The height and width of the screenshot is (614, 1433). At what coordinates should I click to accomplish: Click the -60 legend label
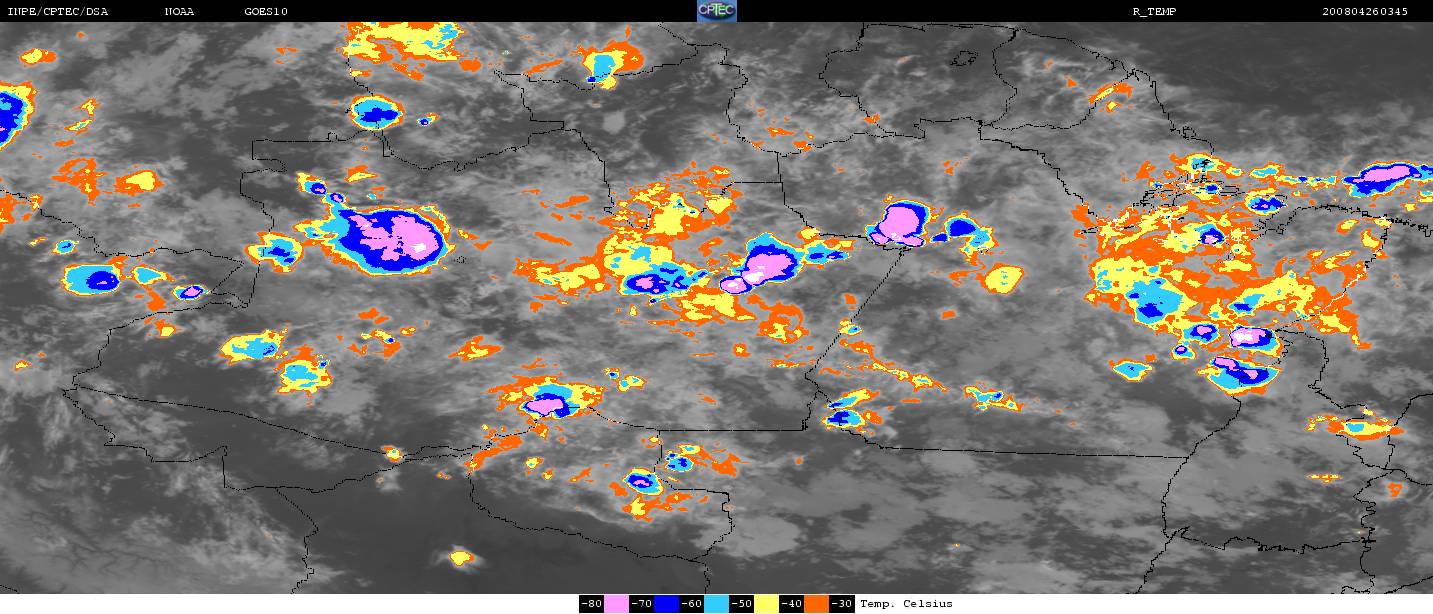691,604
